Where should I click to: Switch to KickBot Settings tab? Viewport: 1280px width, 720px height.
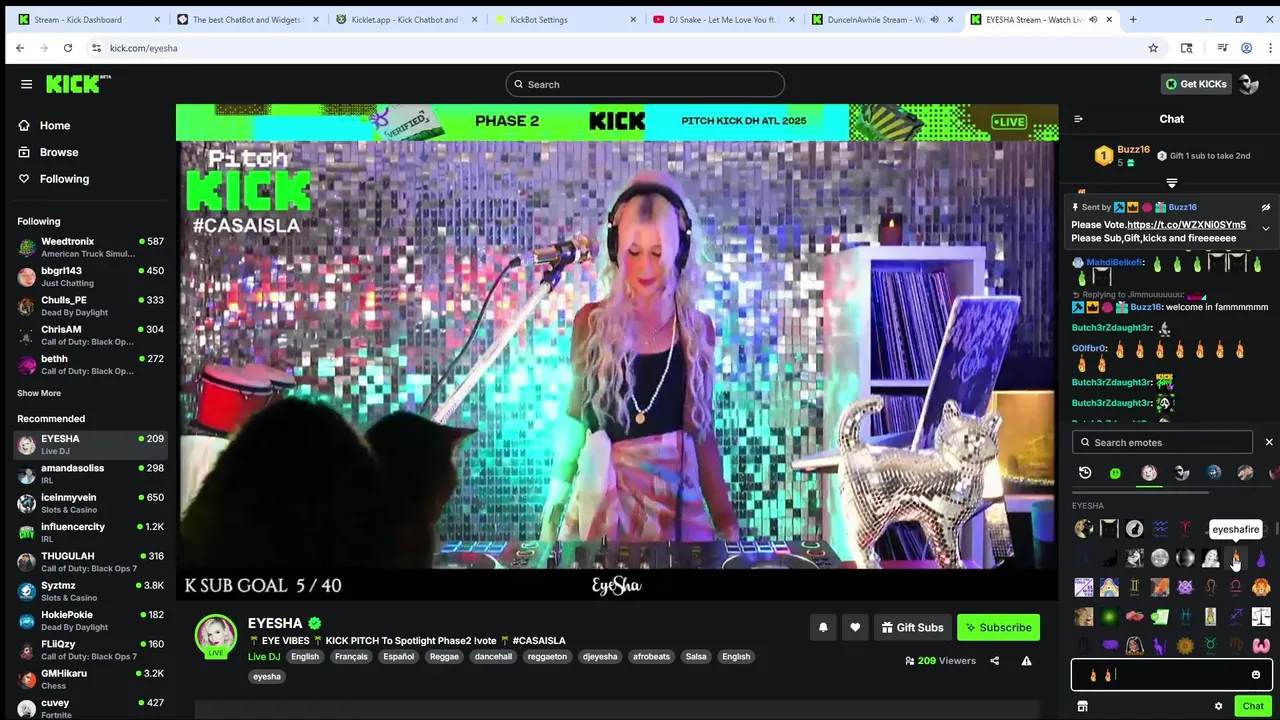click(565, 19)
